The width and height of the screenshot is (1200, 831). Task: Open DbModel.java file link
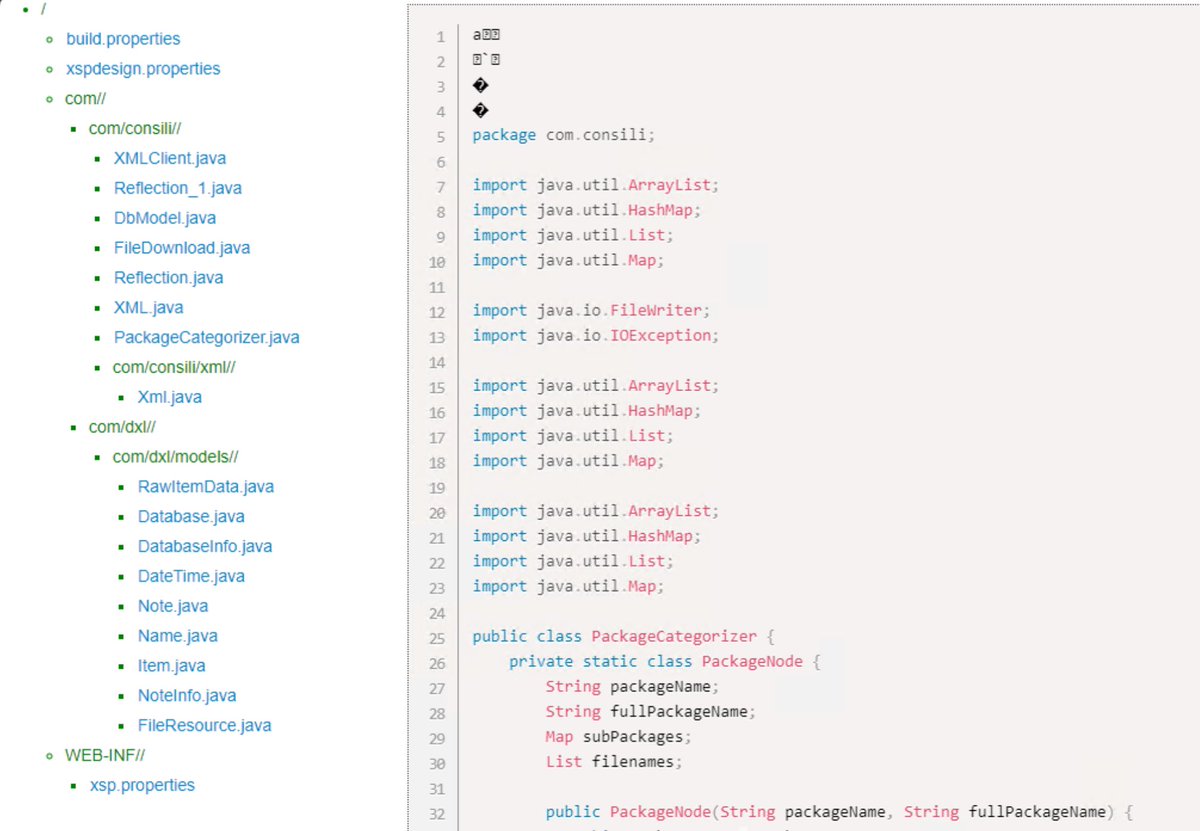165,218
